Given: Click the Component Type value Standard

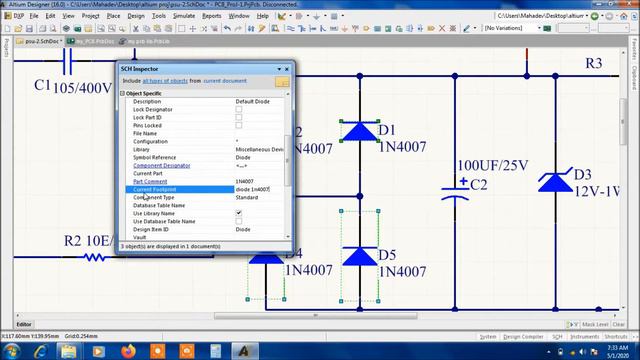Looking at the screenshot, I should pos(247,197).
